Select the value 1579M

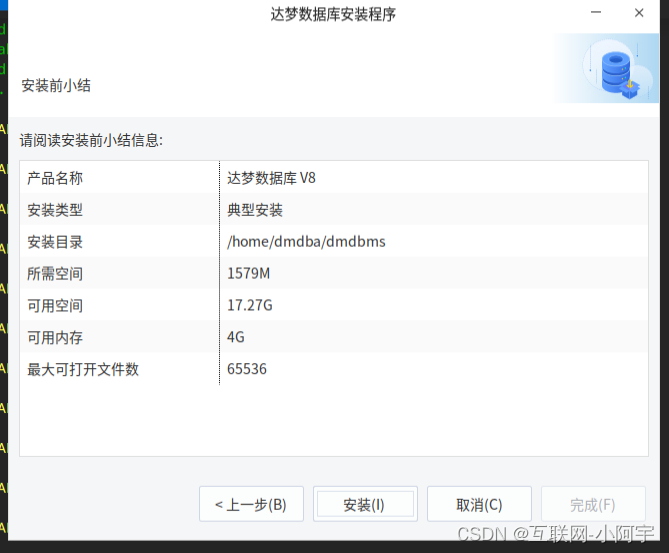pyautogui.click(x=248, y=274)
